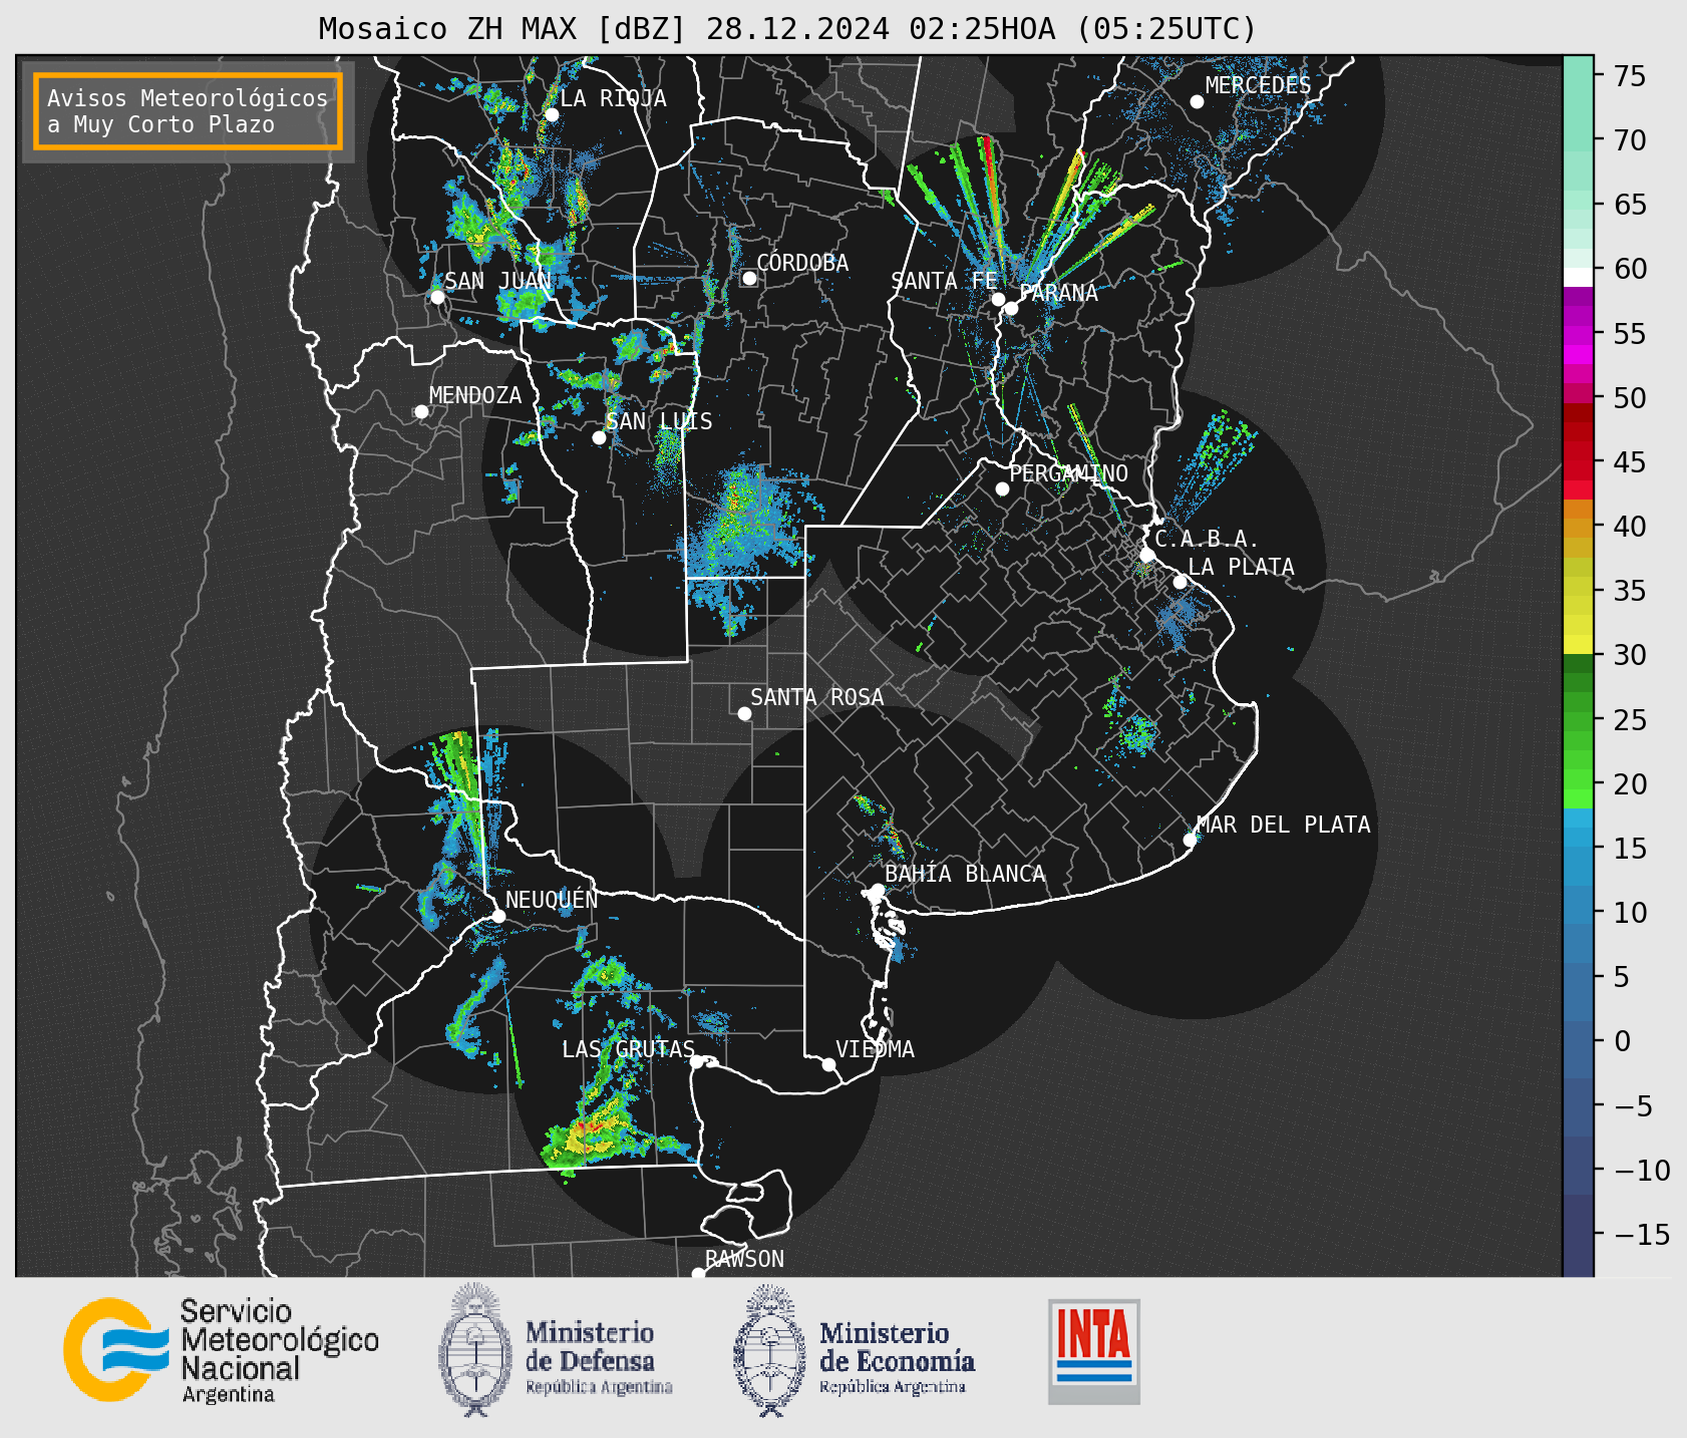The height and width of the screenshot is (1438, 1687).
Task: Click the 60 value on the dBZ scale
Action: 1629,269
